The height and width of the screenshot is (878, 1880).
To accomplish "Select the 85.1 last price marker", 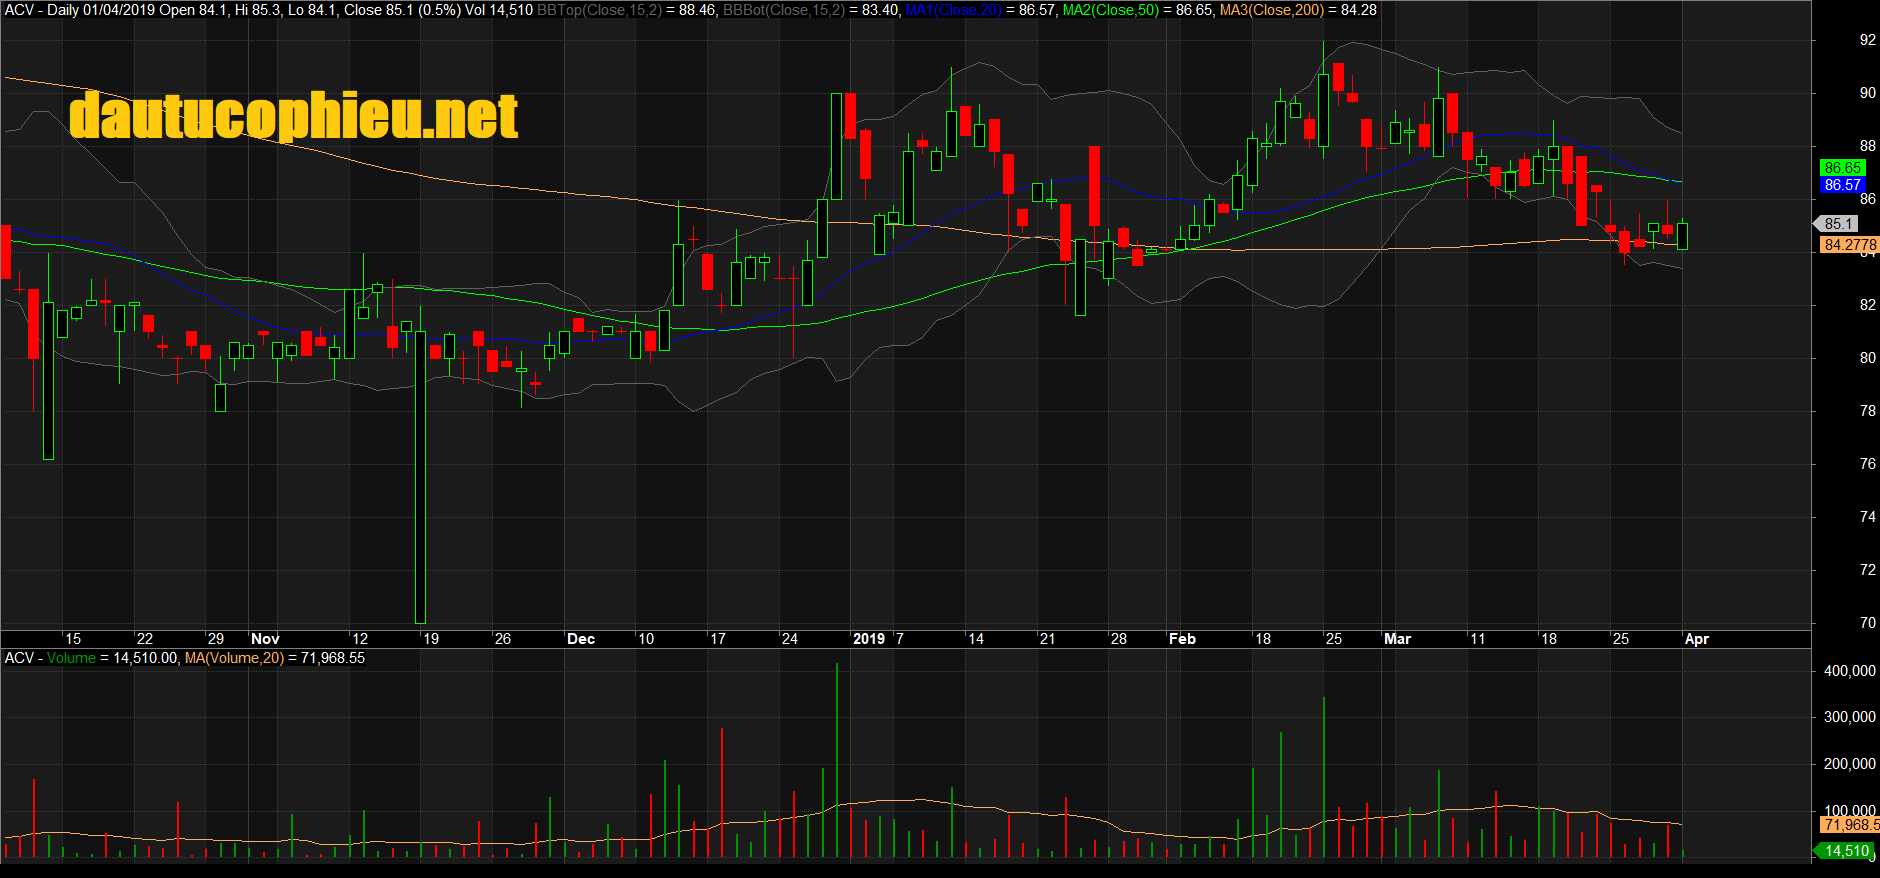I will (x=1838, y=224).
